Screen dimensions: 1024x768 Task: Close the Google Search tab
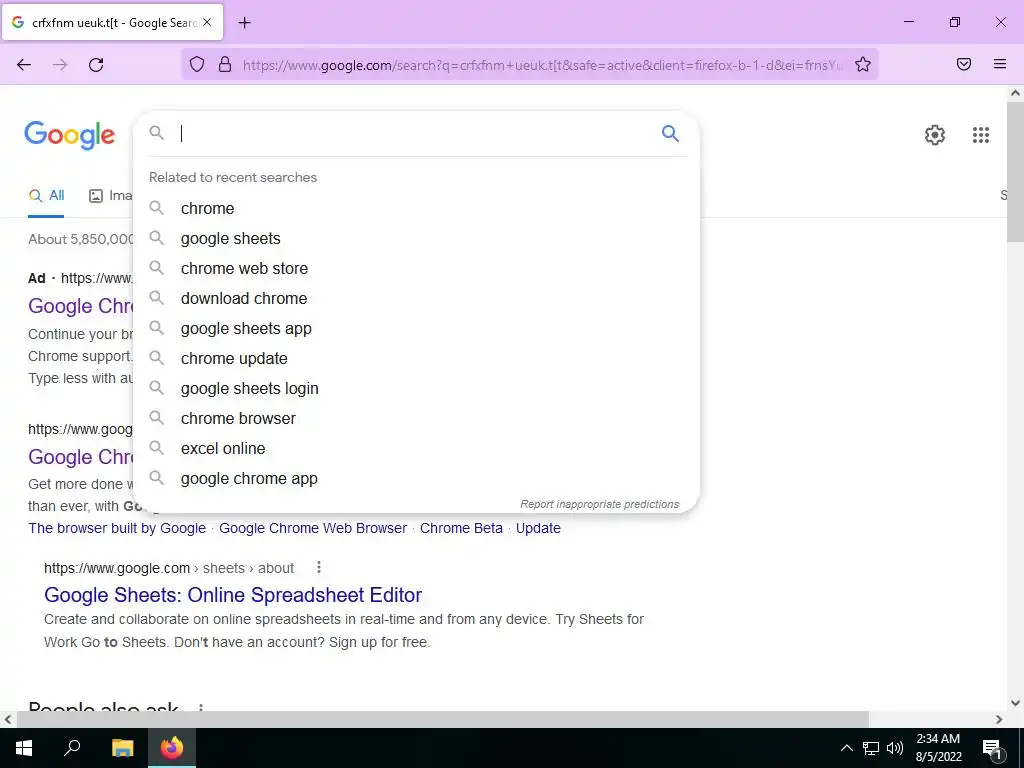tap(207, 22)
